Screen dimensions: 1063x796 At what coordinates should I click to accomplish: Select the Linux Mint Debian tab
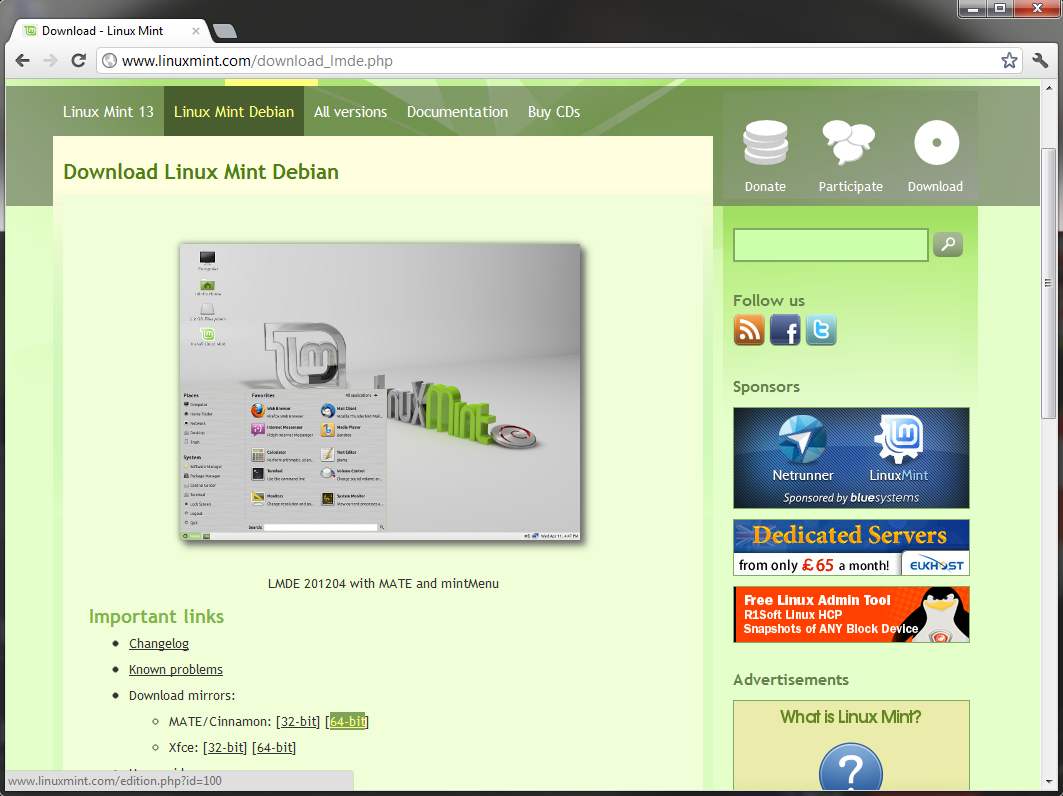pos(234,112)
